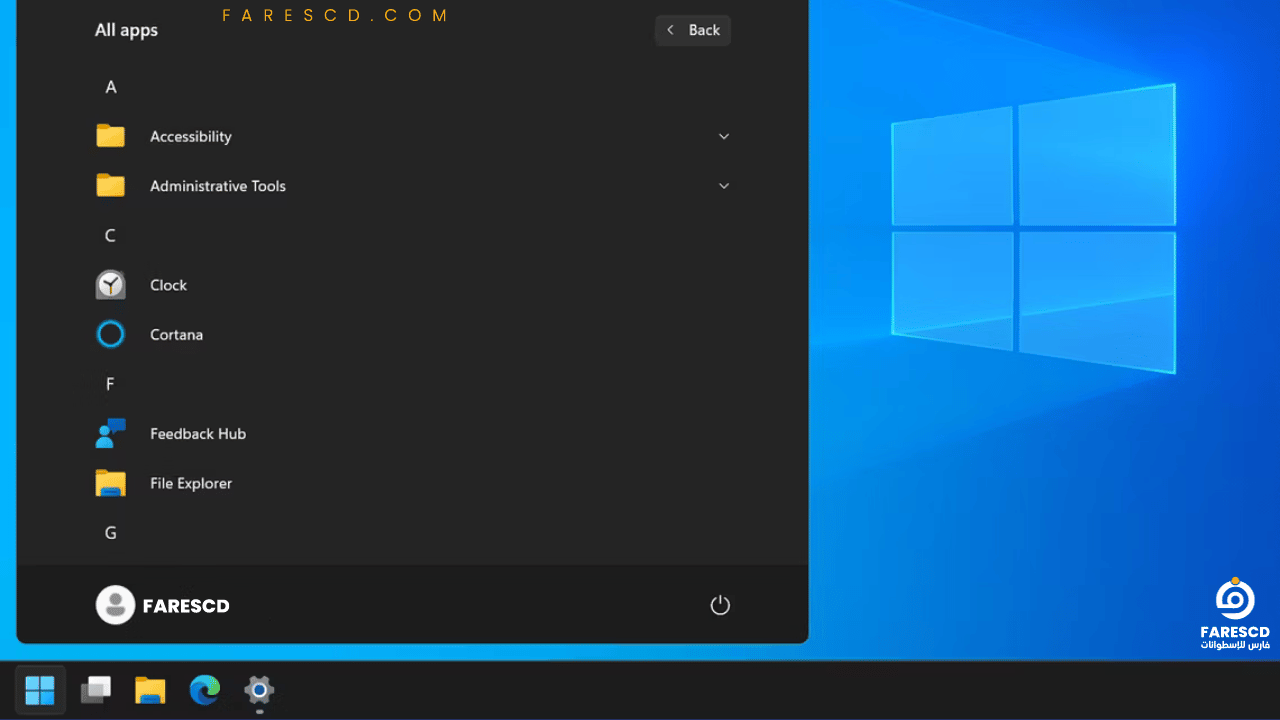Click the power button icon
Viewport: 1280px width, 720px height.
click(720, 605)
